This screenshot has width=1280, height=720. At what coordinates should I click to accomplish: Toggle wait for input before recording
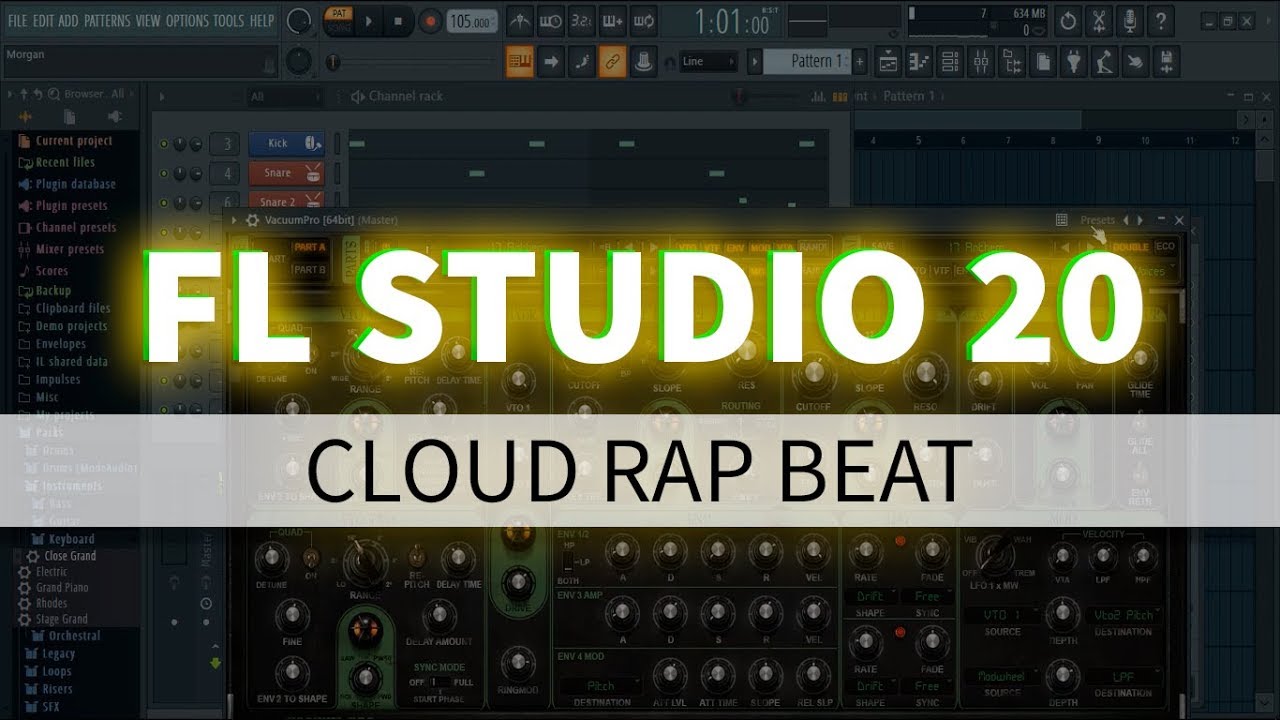tap(550, 20)
